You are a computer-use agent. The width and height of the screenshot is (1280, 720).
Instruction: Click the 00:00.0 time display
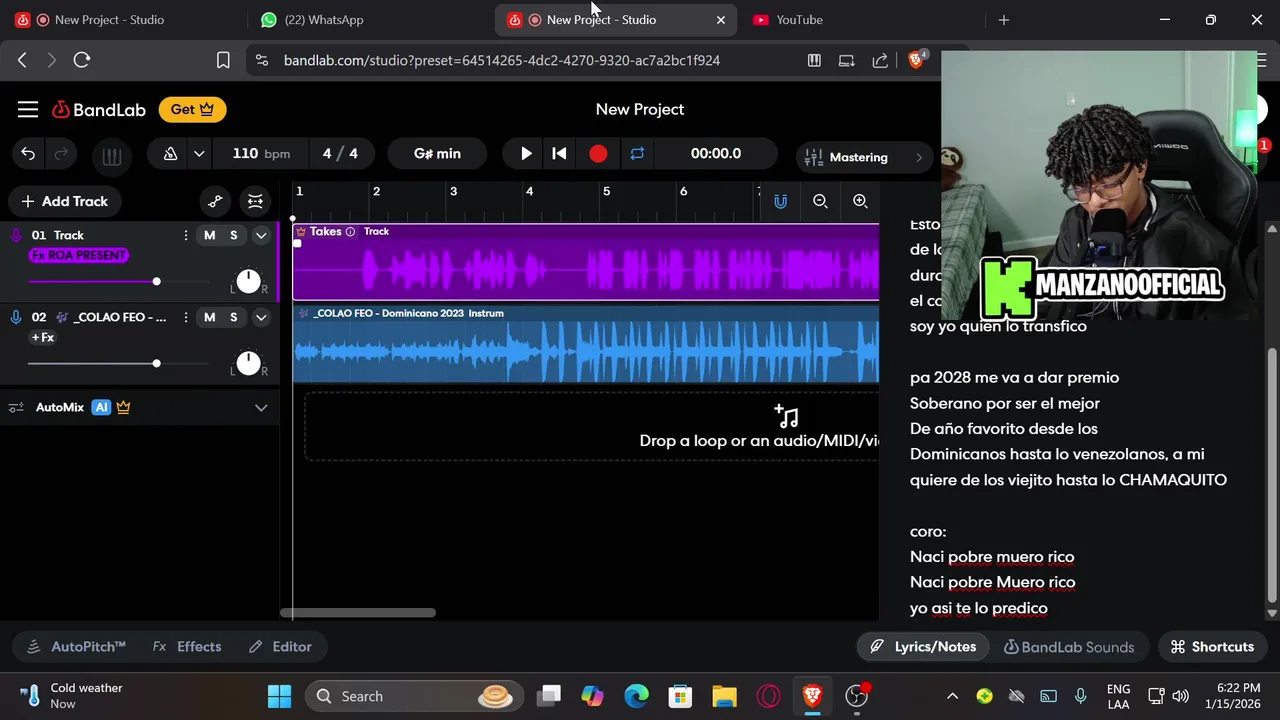(716, 153)
